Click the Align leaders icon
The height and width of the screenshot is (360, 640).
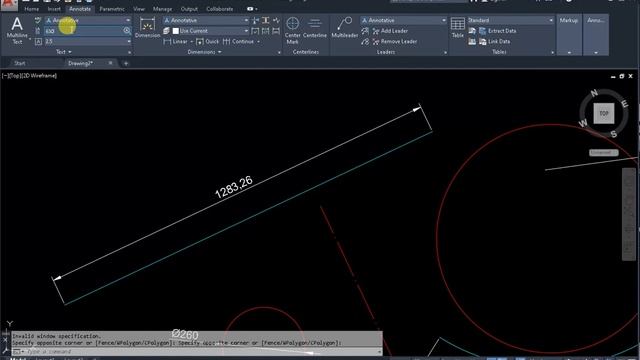pos(365,31)
